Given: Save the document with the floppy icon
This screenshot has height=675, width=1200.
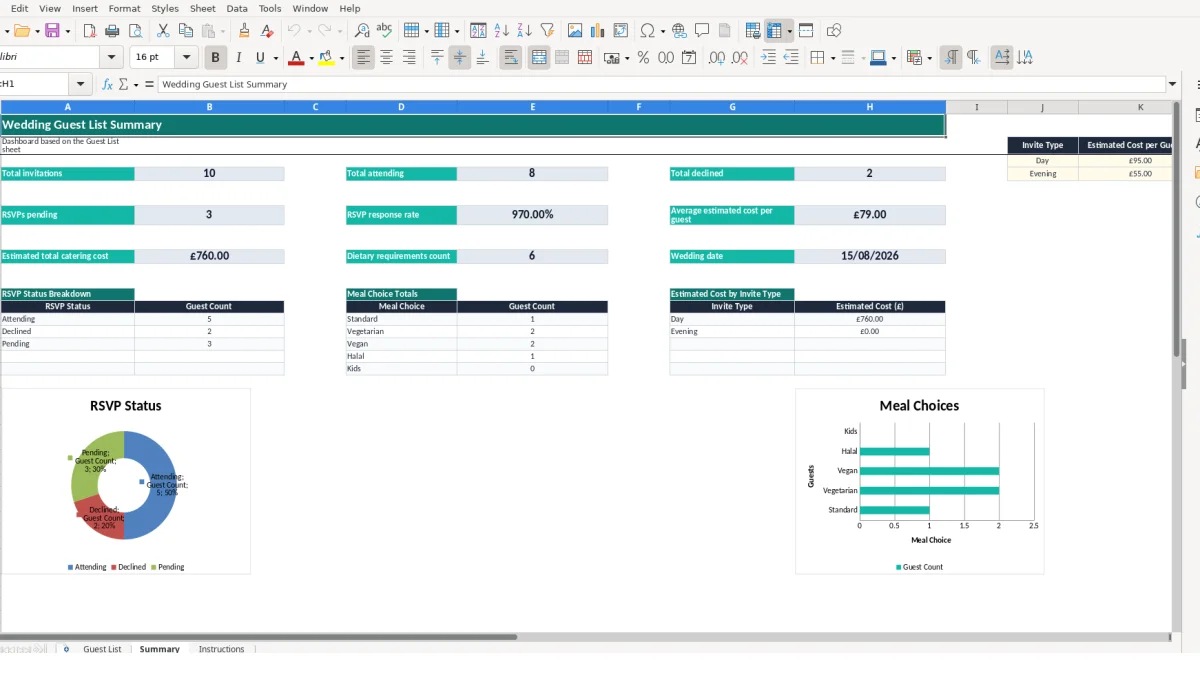Looking at the screenshot, I should pos(52,31).
